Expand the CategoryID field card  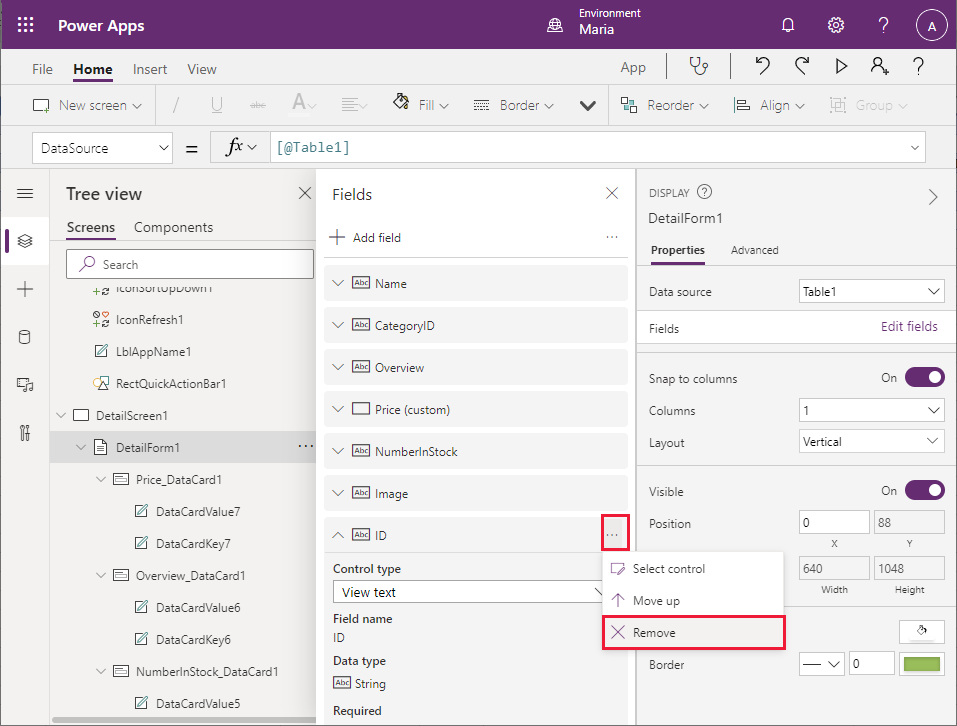pos(338,326)
